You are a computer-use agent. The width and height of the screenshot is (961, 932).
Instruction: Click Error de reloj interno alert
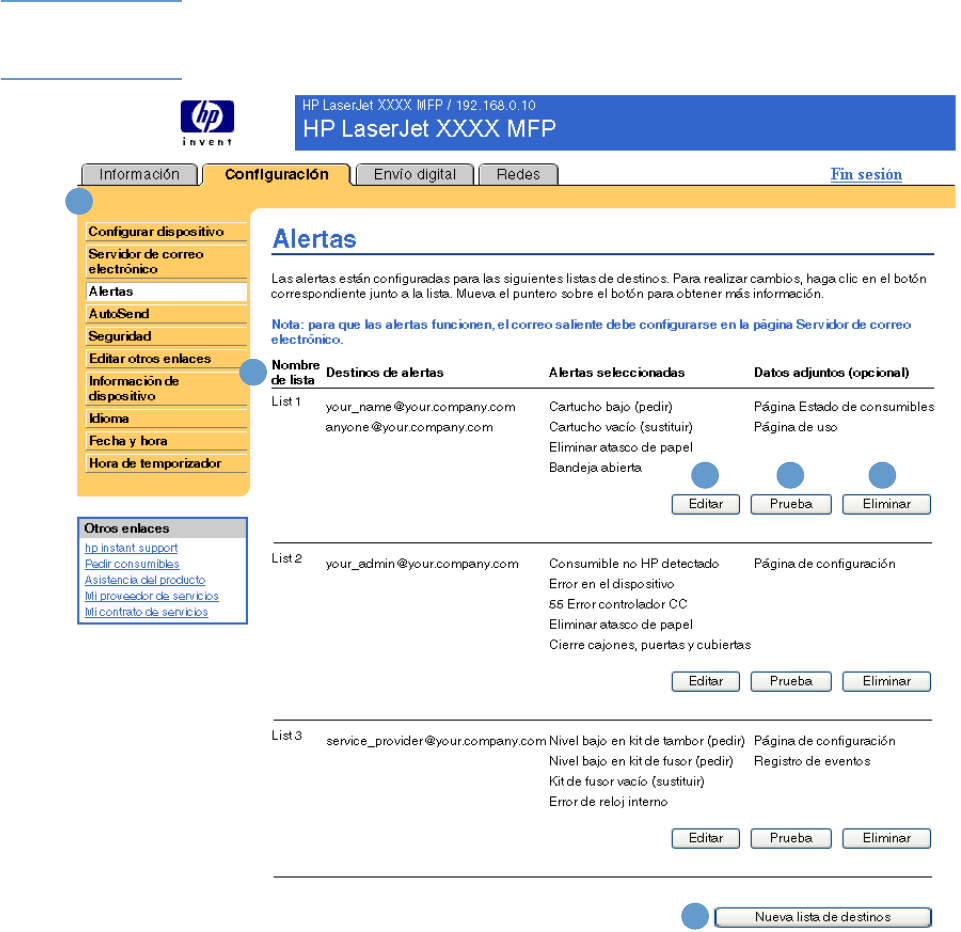[608, 801]
